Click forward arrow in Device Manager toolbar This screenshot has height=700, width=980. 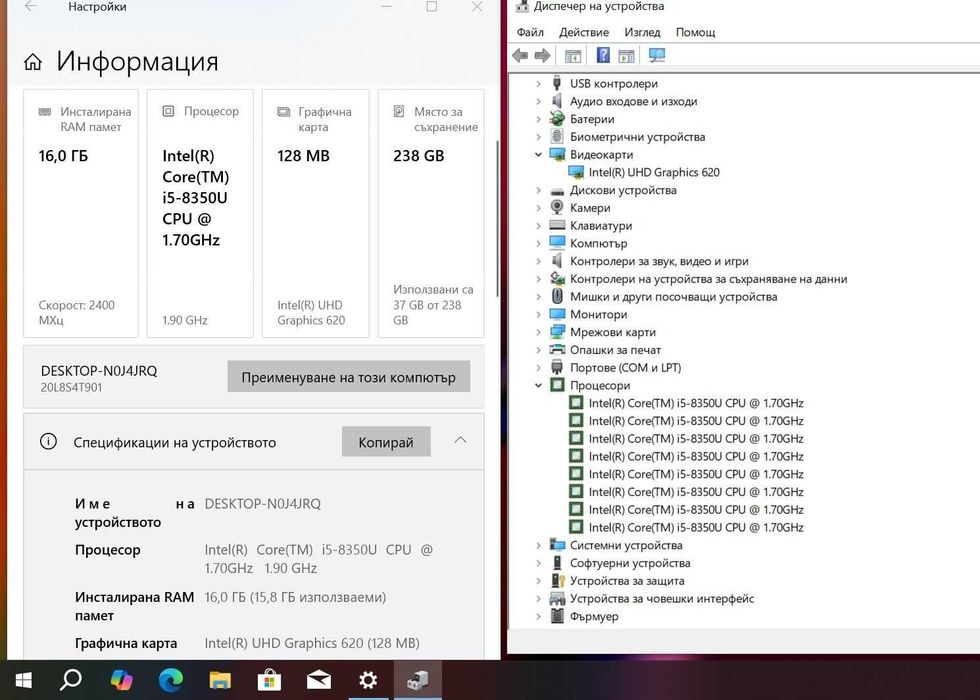542,56
